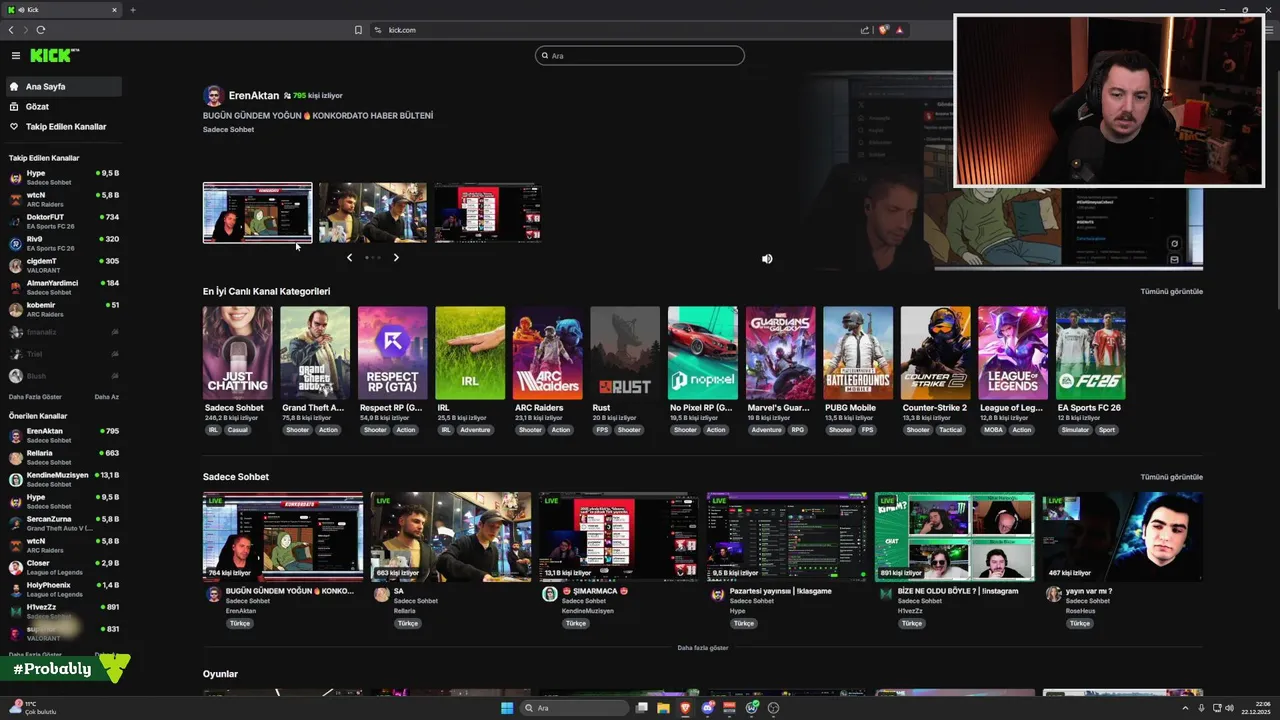Tümünü görüntüle for top live categories
Viewport: 1280px width, 720px height.
[x=1171, y=292]
